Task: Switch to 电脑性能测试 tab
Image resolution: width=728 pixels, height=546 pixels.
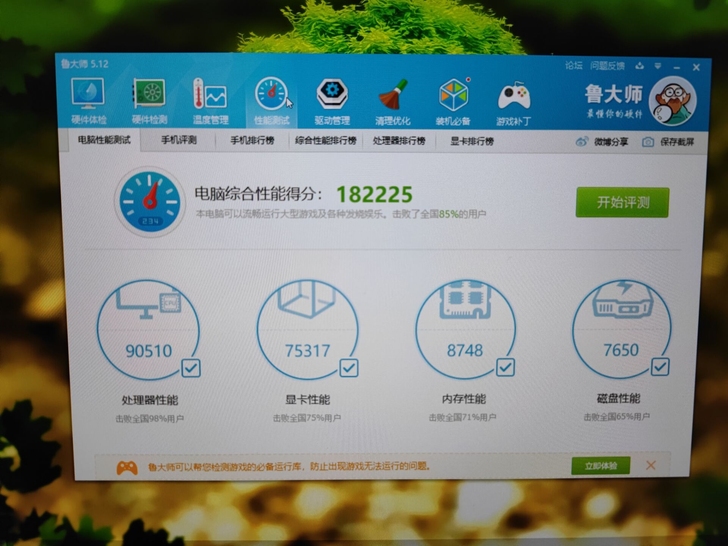Action: pos(104,140)
